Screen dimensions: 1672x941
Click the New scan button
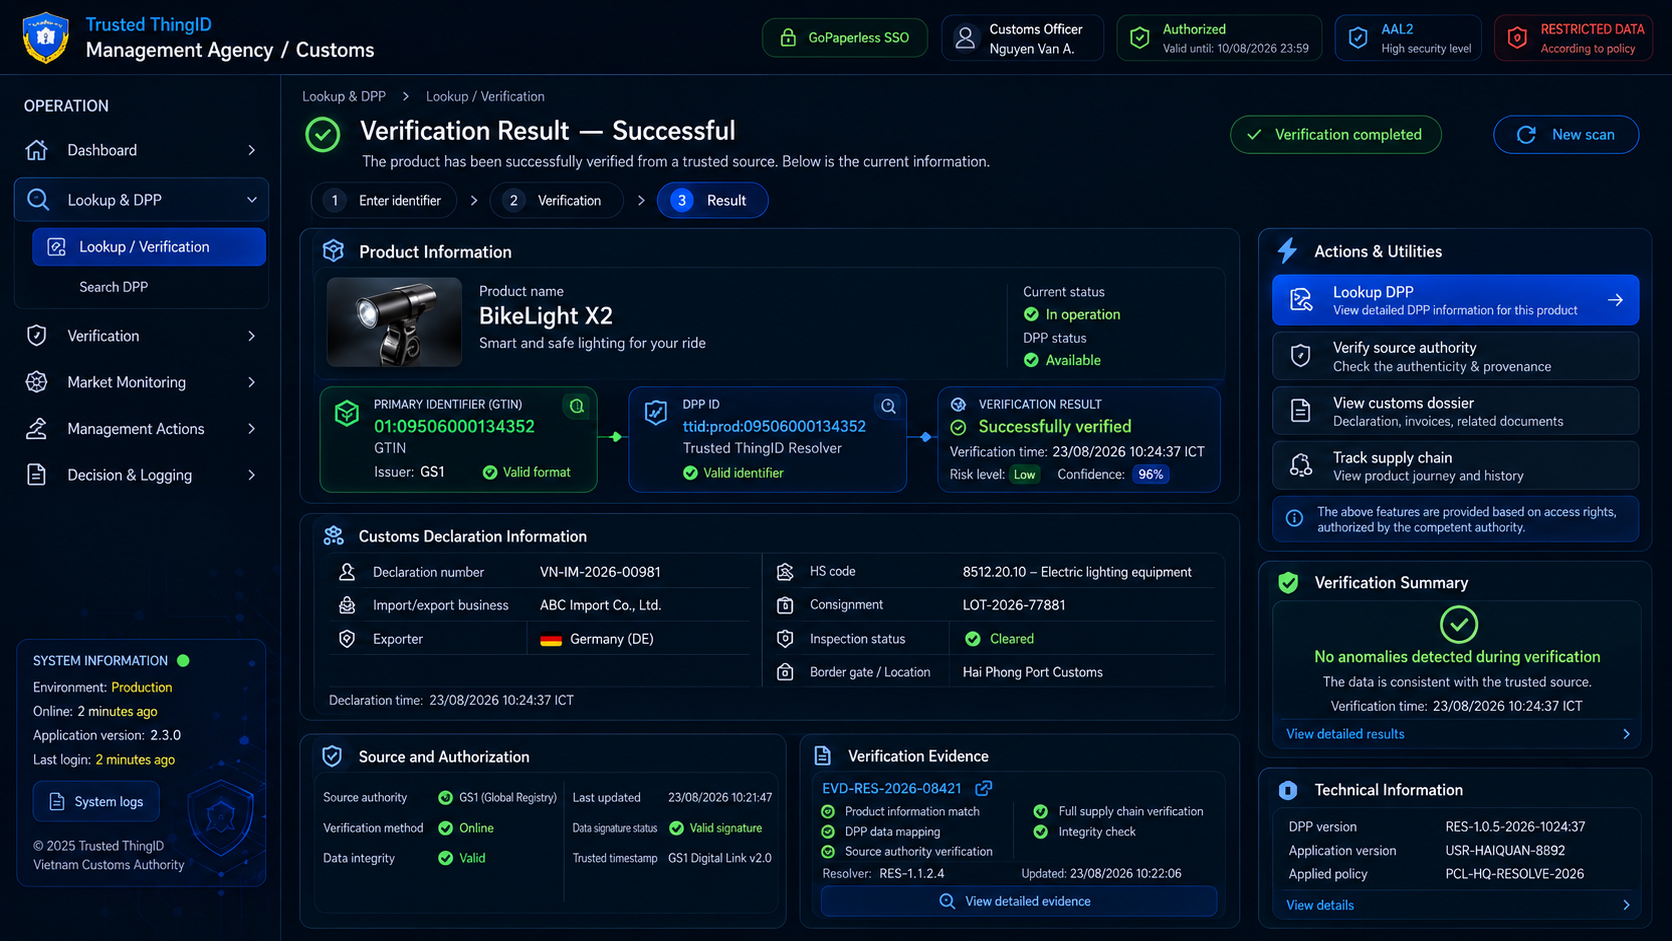(1566, 134)
